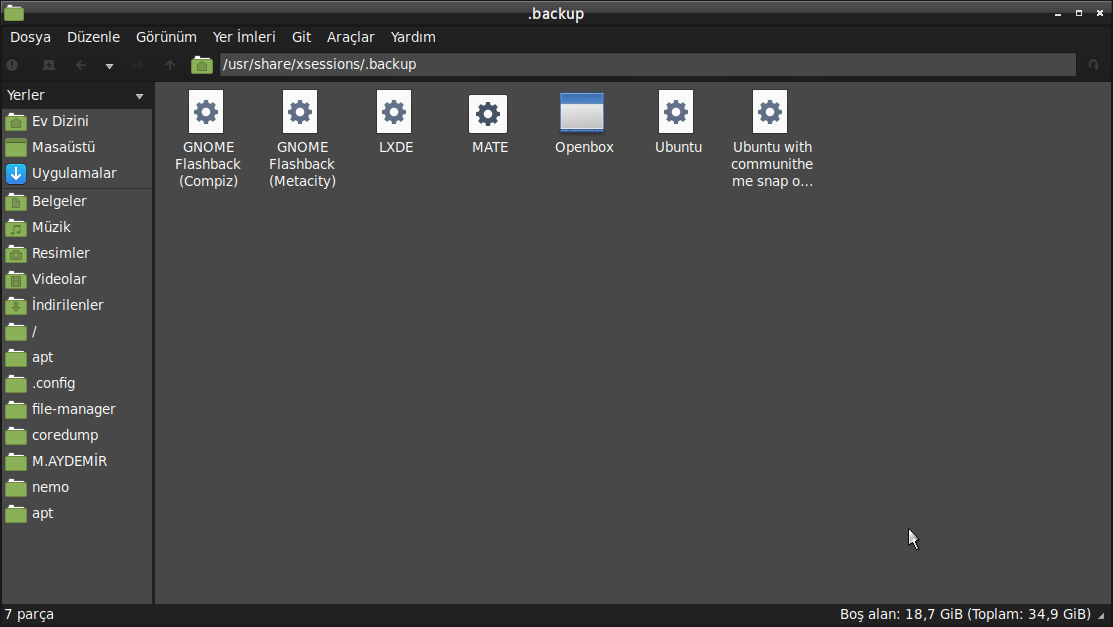Open the root / bookmark in sidebar
This screenshot has height=627, width=1113.
(x=77, y=332)
